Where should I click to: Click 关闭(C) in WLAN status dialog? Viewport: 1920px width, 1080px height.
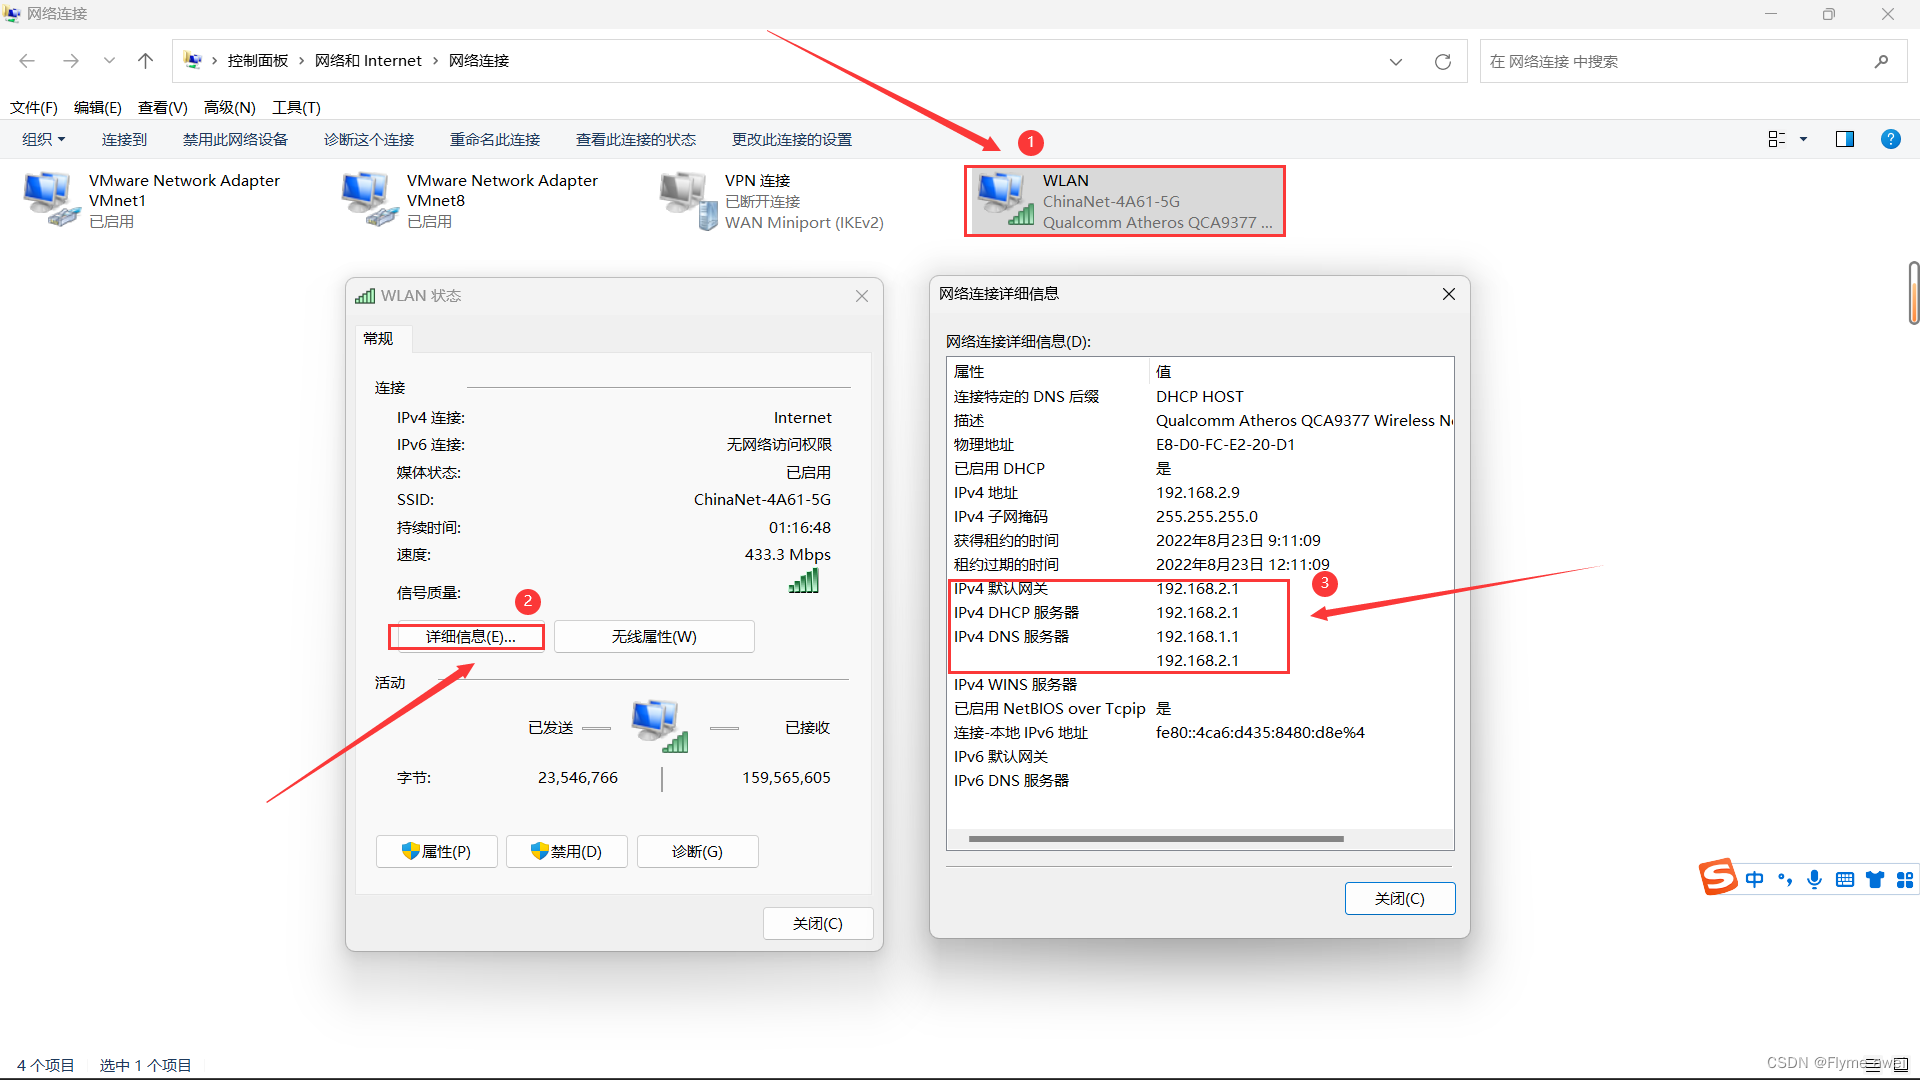[x=818, y=923]
